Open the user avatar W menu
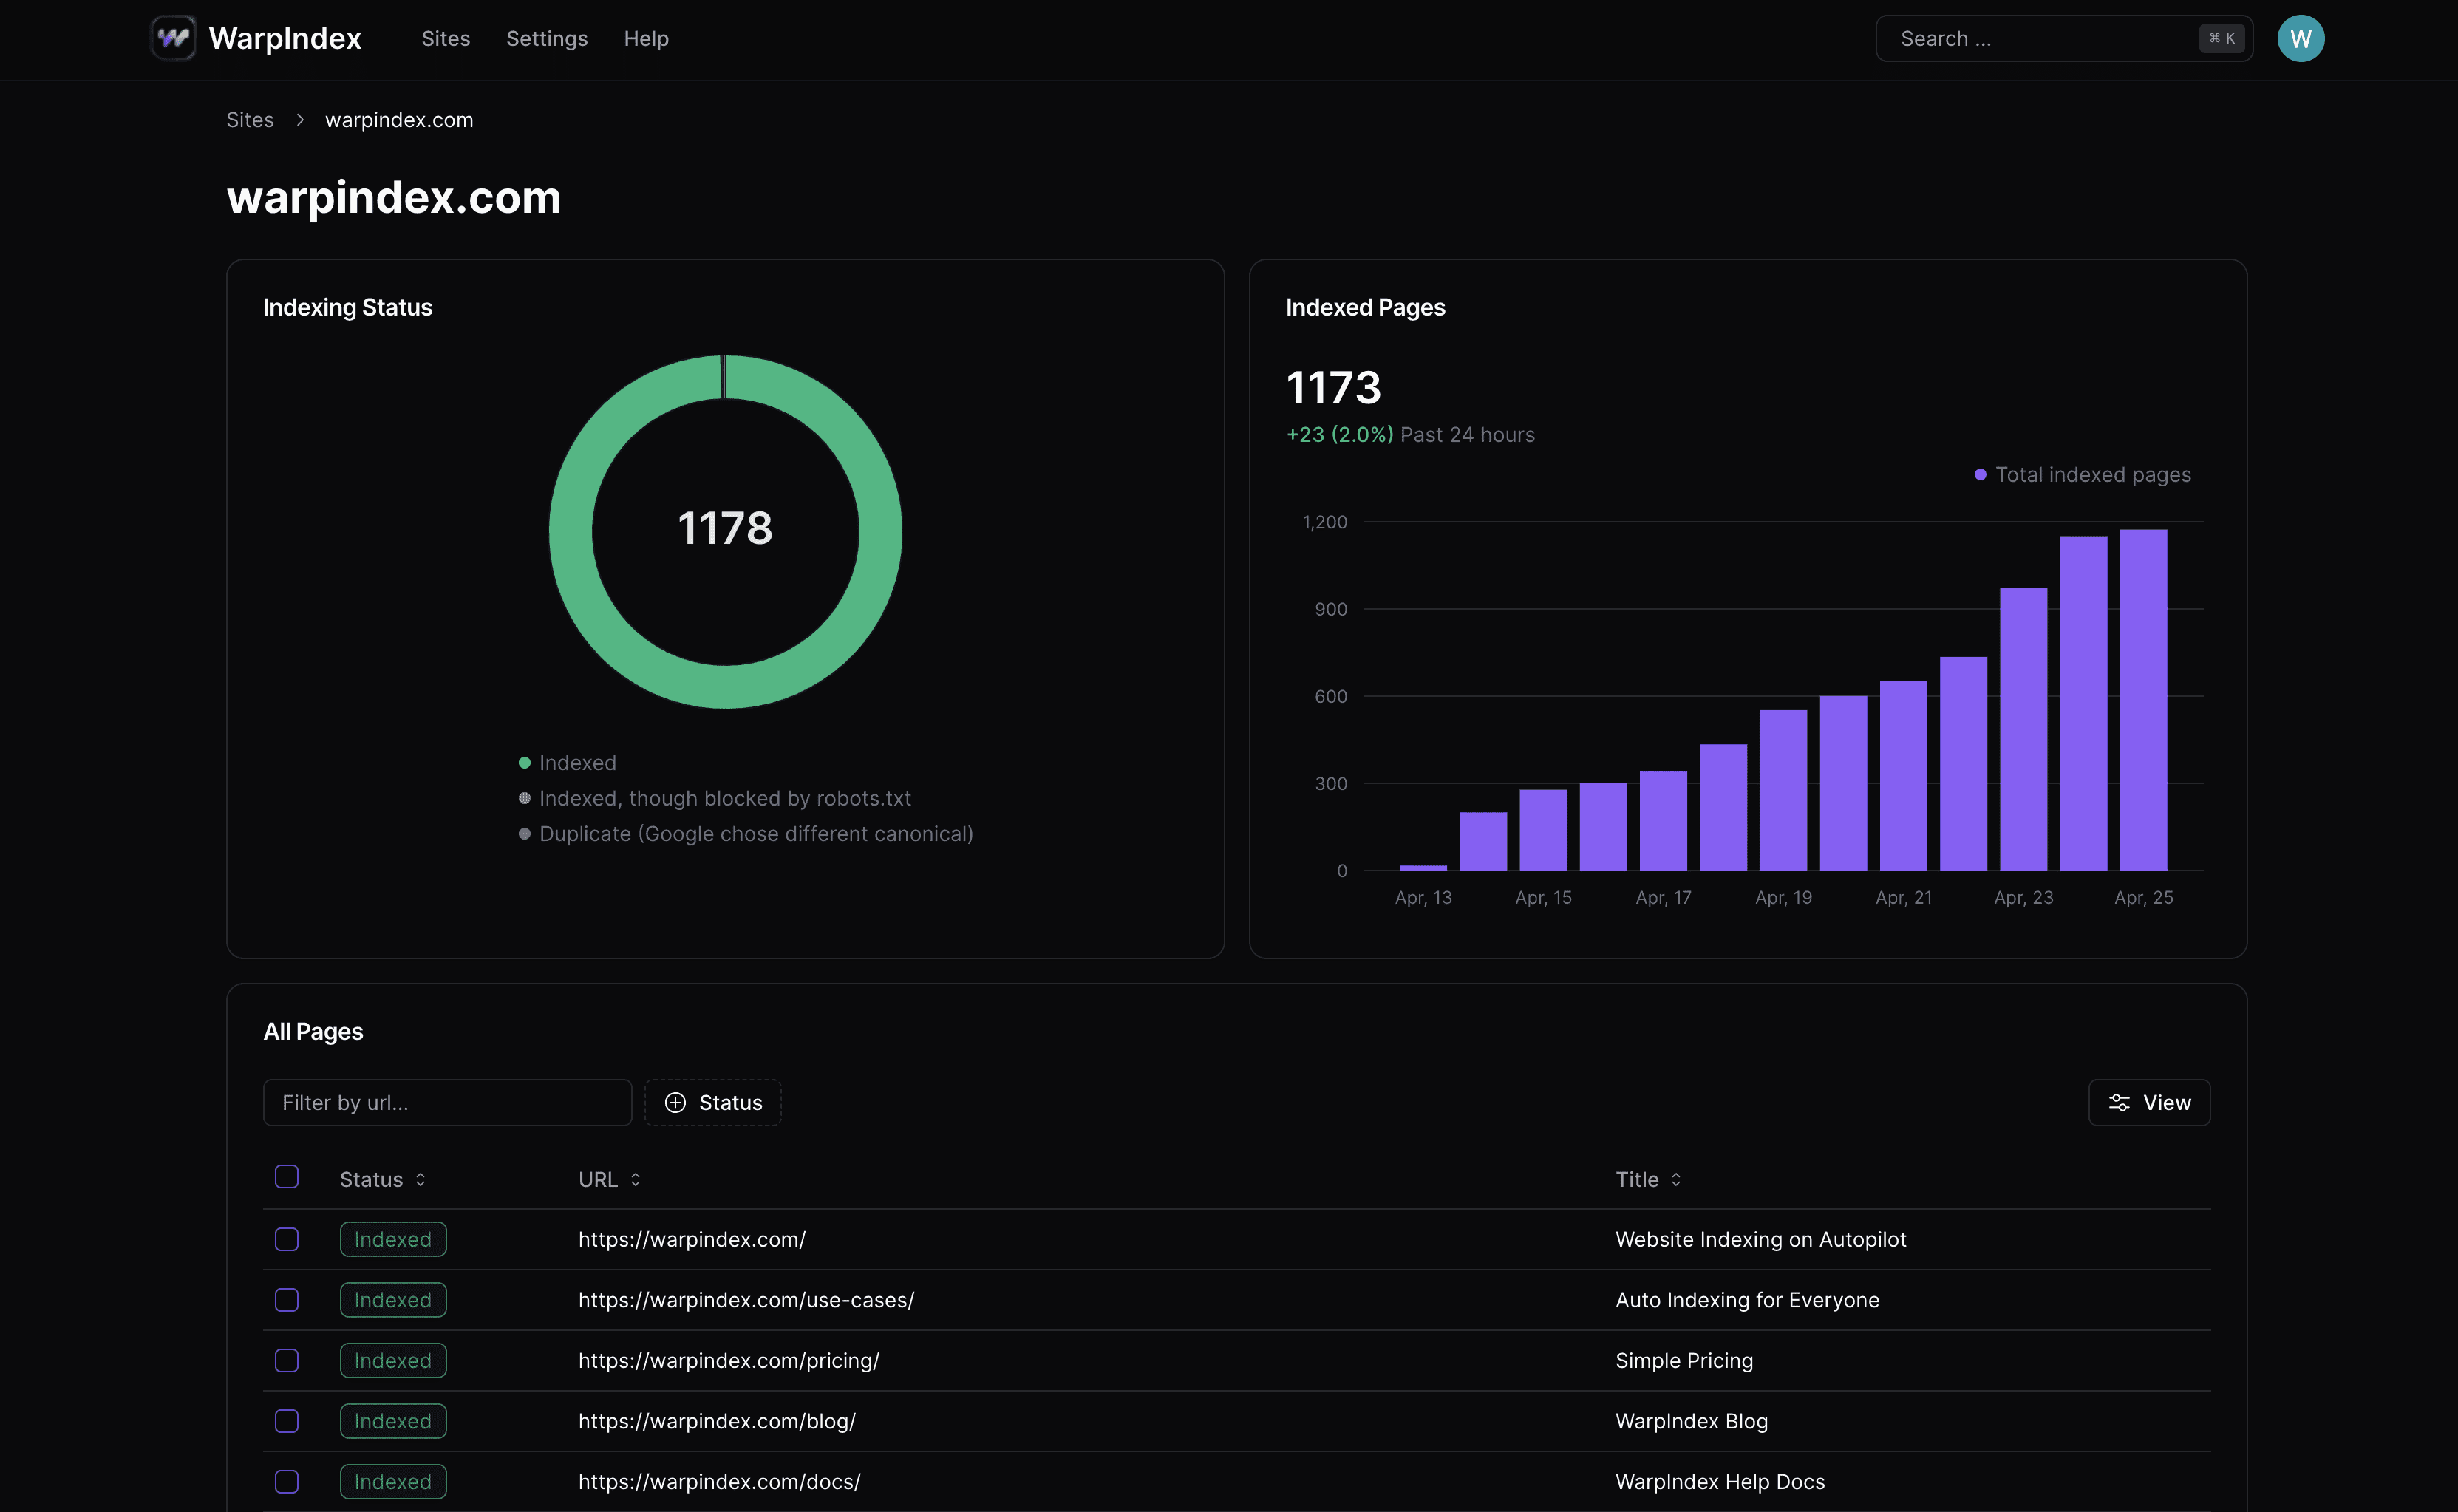 [x=2300, y=38]
